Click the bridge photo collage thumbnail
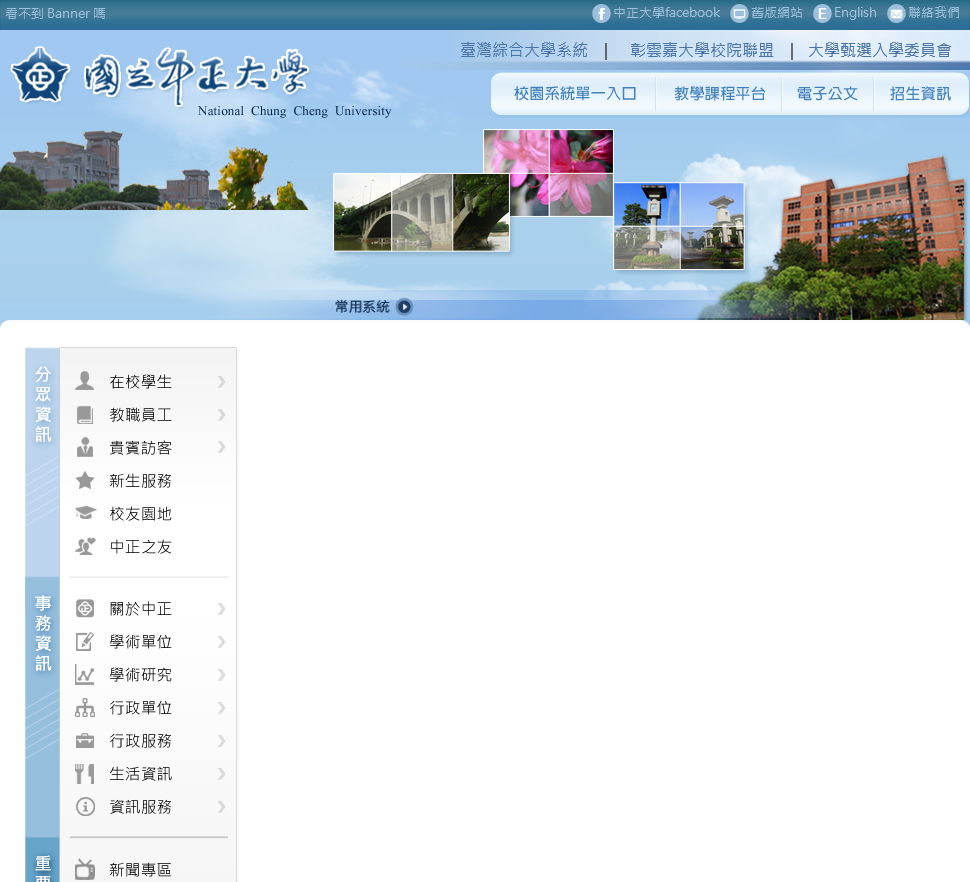This screenshot has width=970, height=882. point(421,212)
